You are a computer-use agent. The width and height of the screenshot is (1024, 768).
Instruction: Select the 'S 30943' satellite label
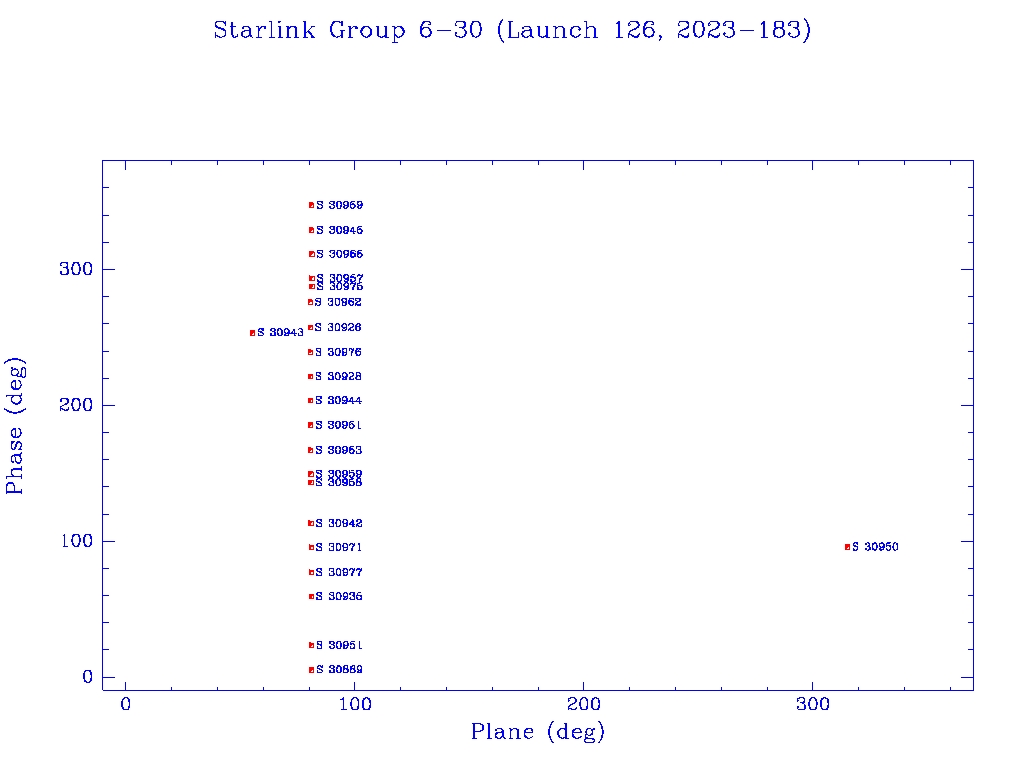click(x=280, y=332)
